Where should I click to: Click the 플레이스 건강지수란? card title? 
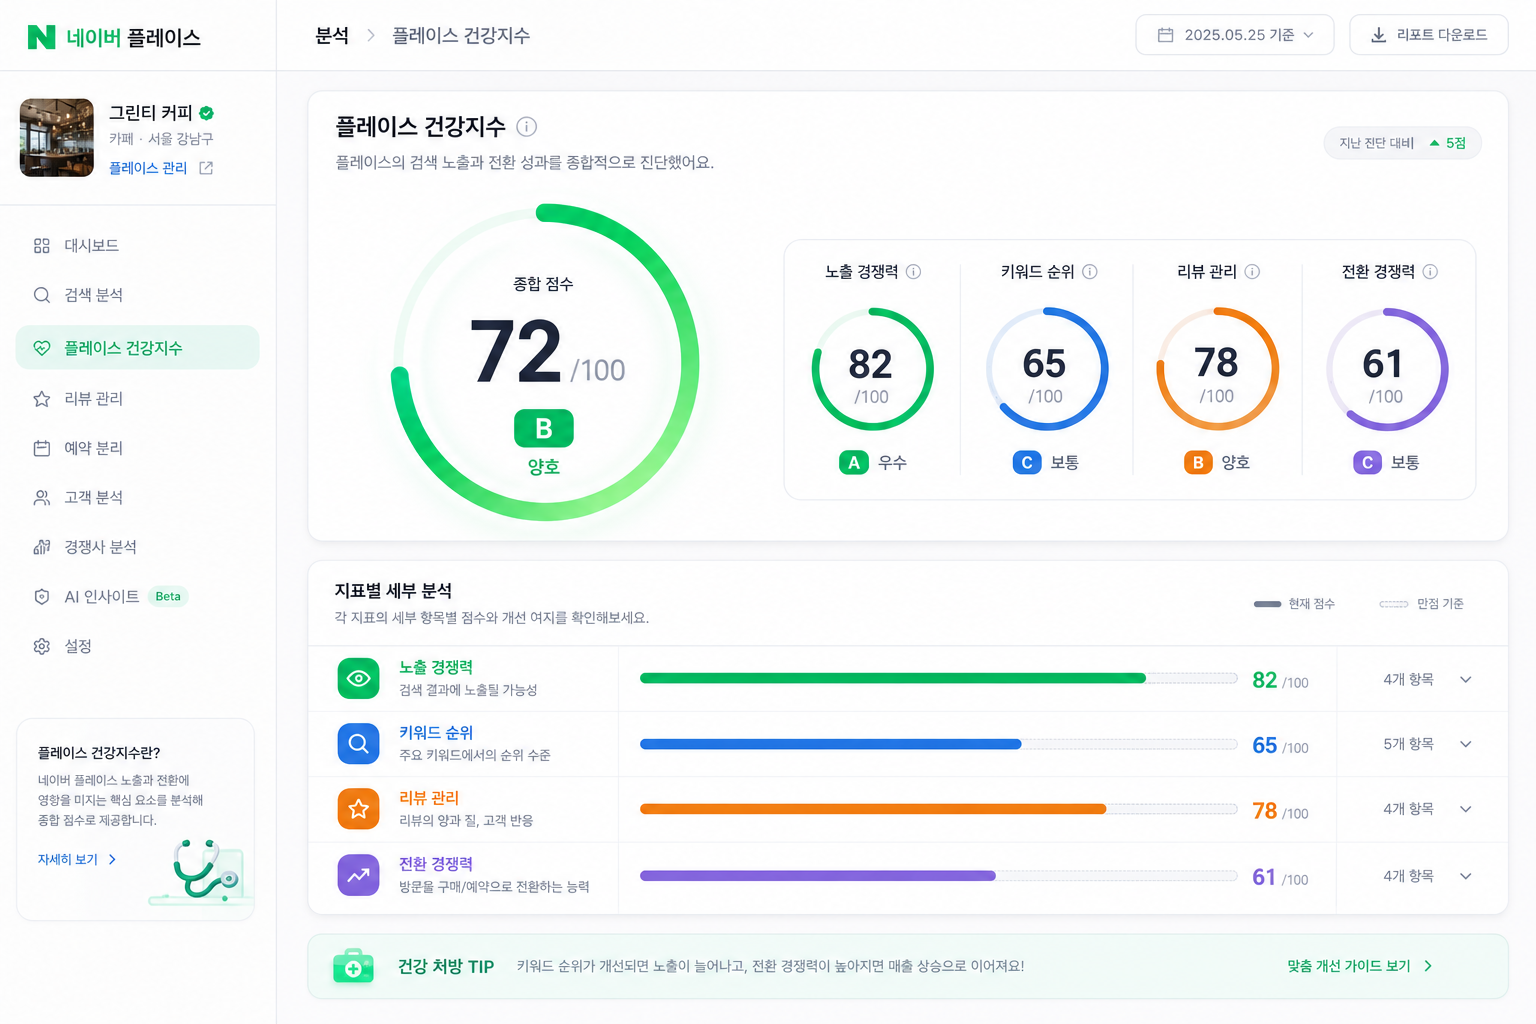point(99,753)
